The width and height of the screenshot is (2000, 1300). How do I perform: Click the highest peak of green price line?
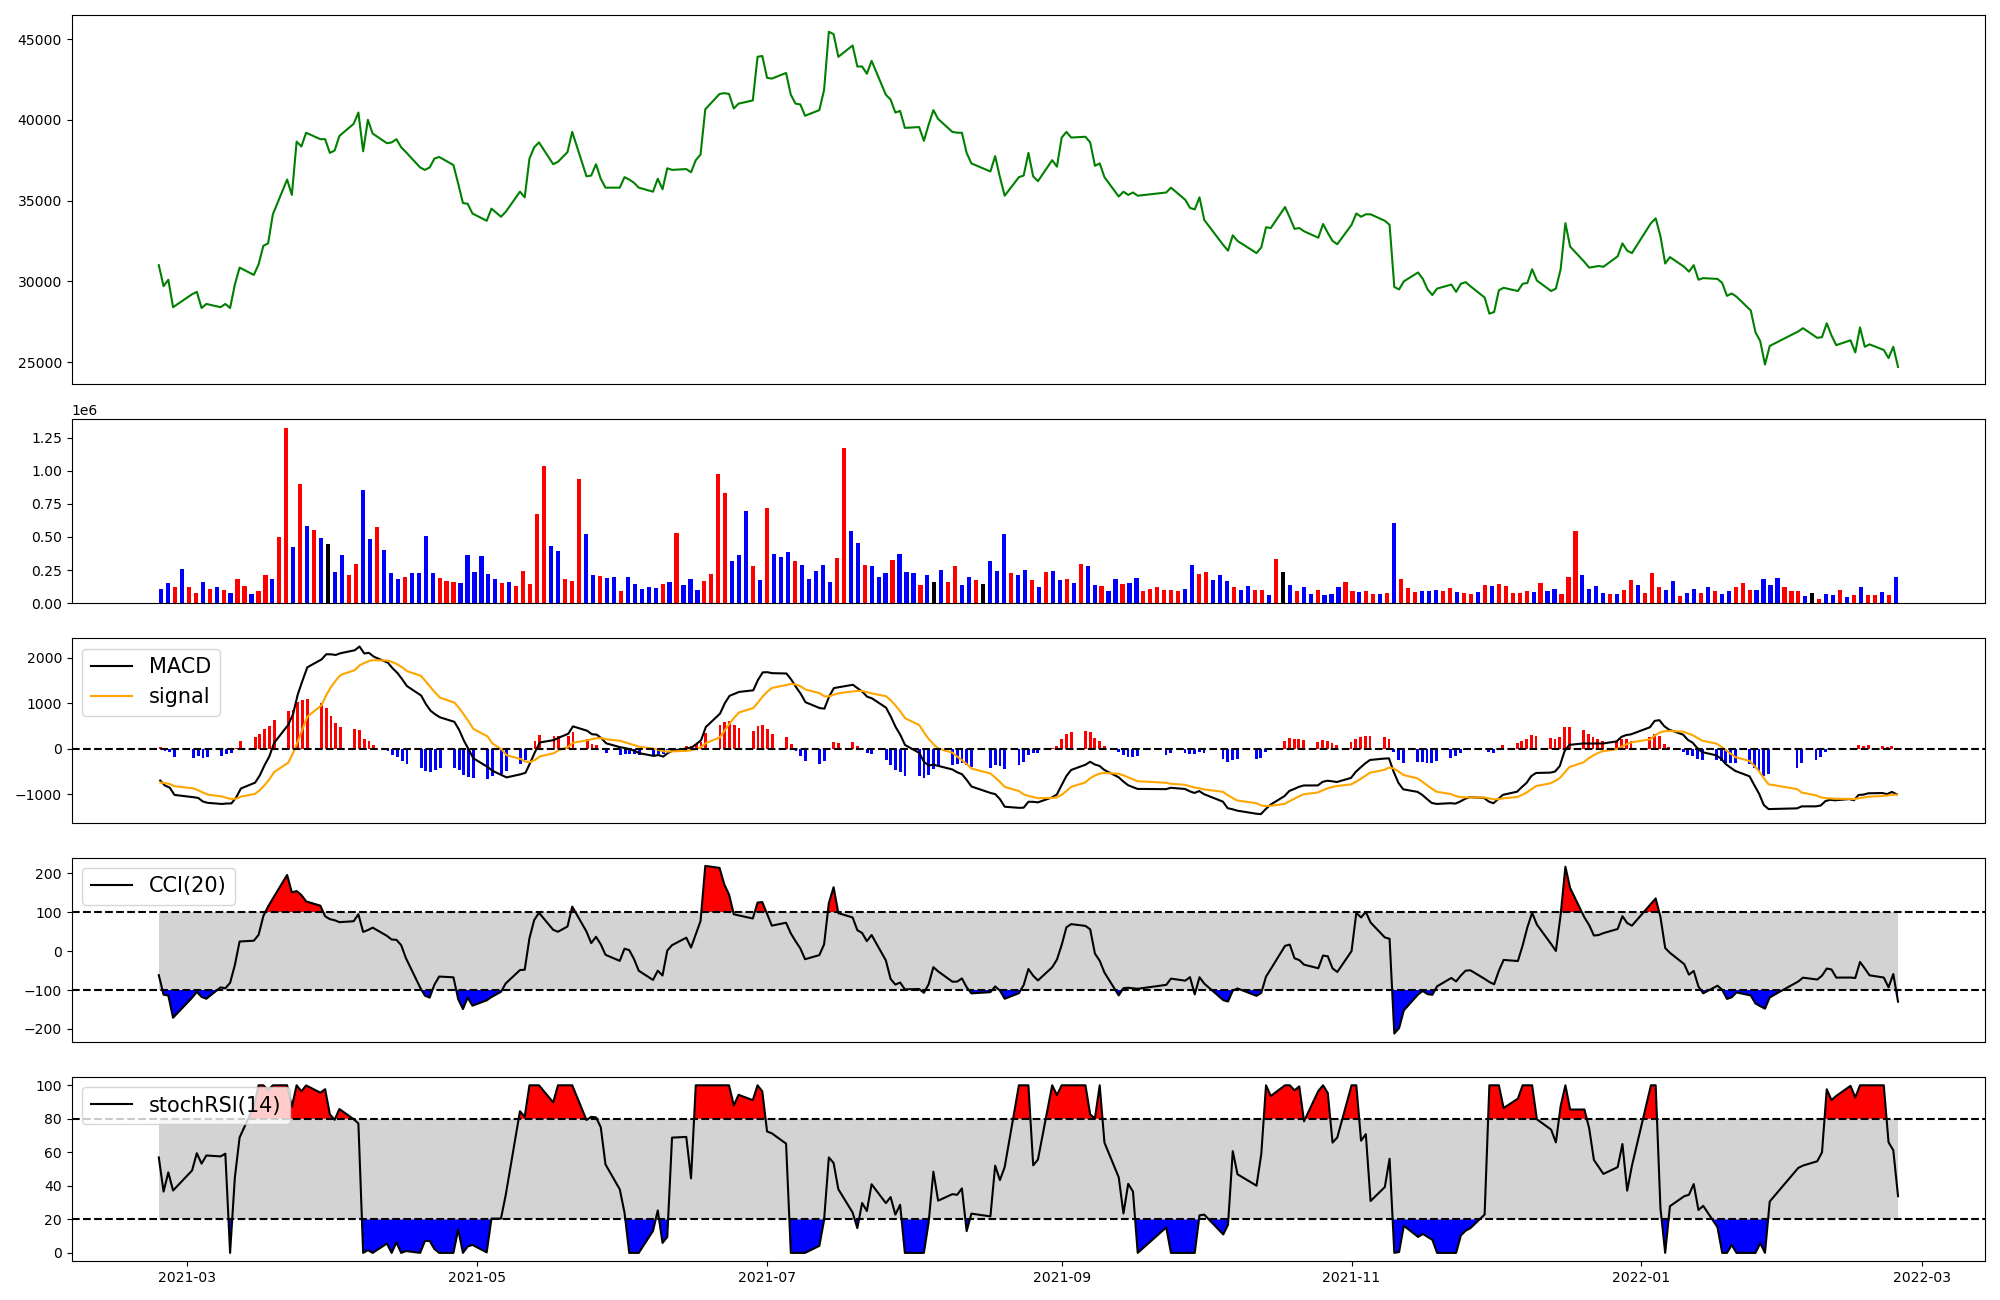(x=829, y=32)
